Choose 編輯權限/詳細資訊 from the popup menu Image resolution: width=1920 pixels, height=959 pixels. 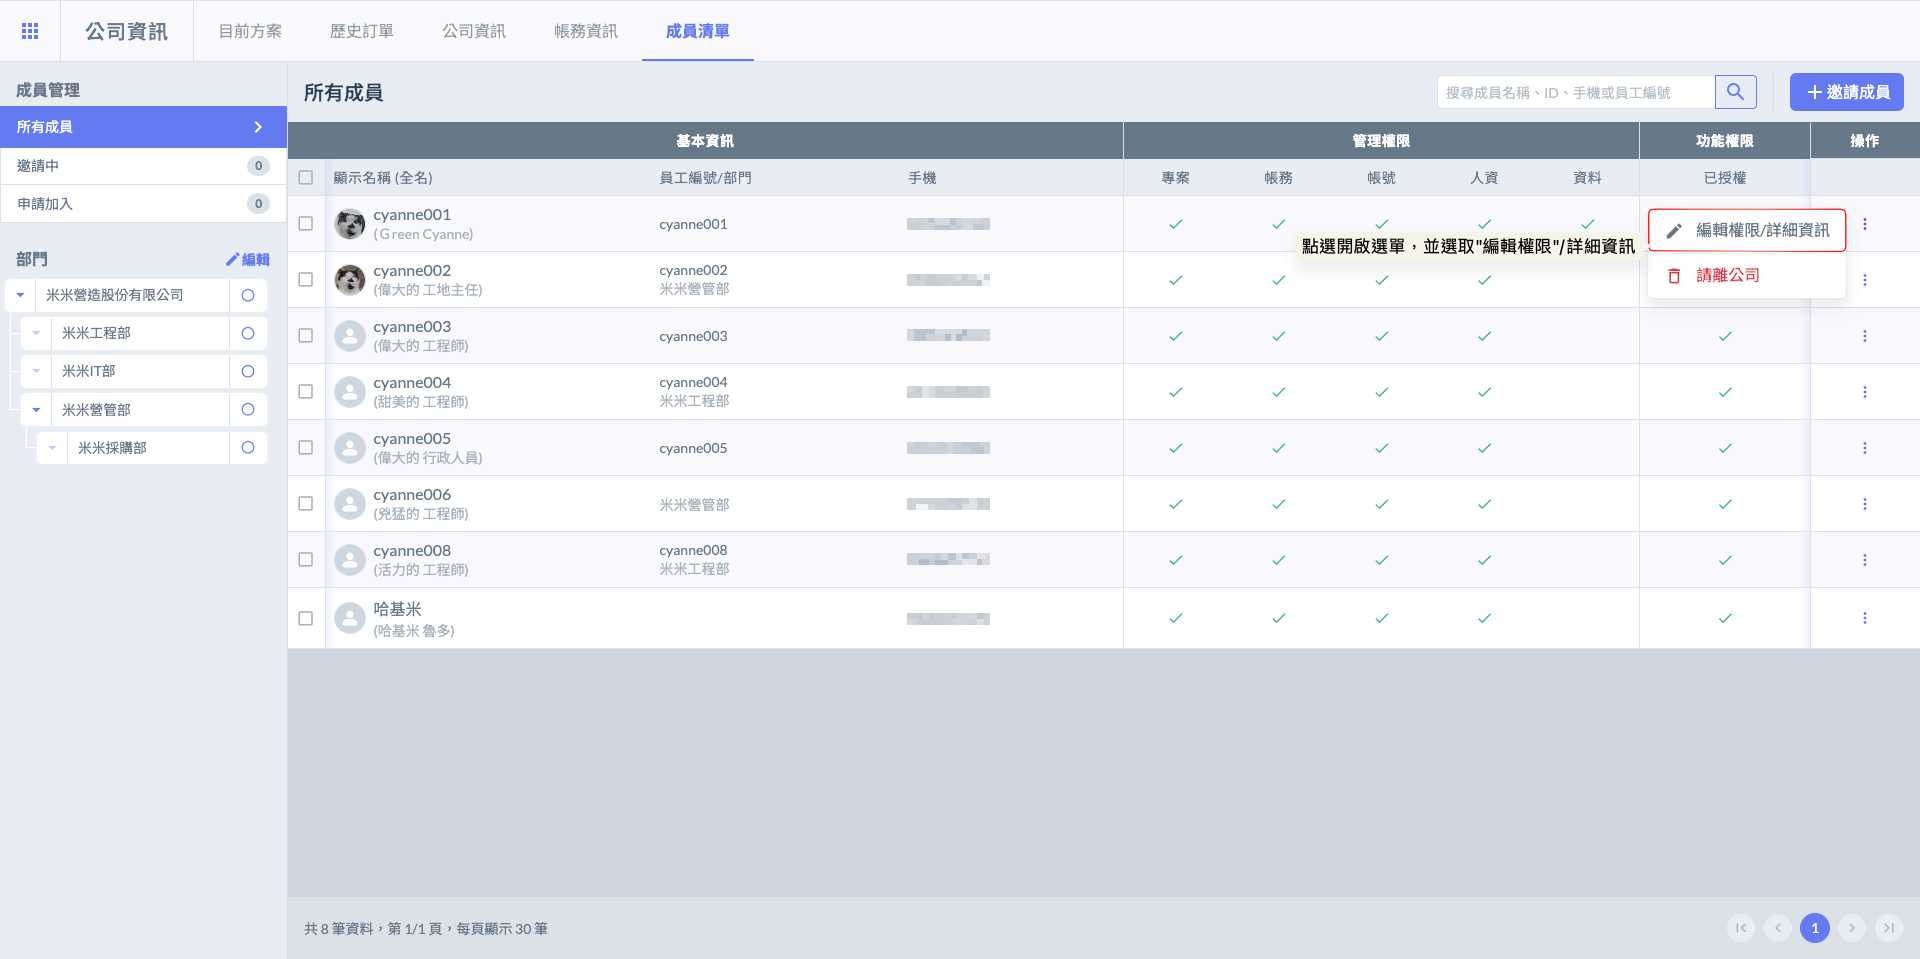1747,231
